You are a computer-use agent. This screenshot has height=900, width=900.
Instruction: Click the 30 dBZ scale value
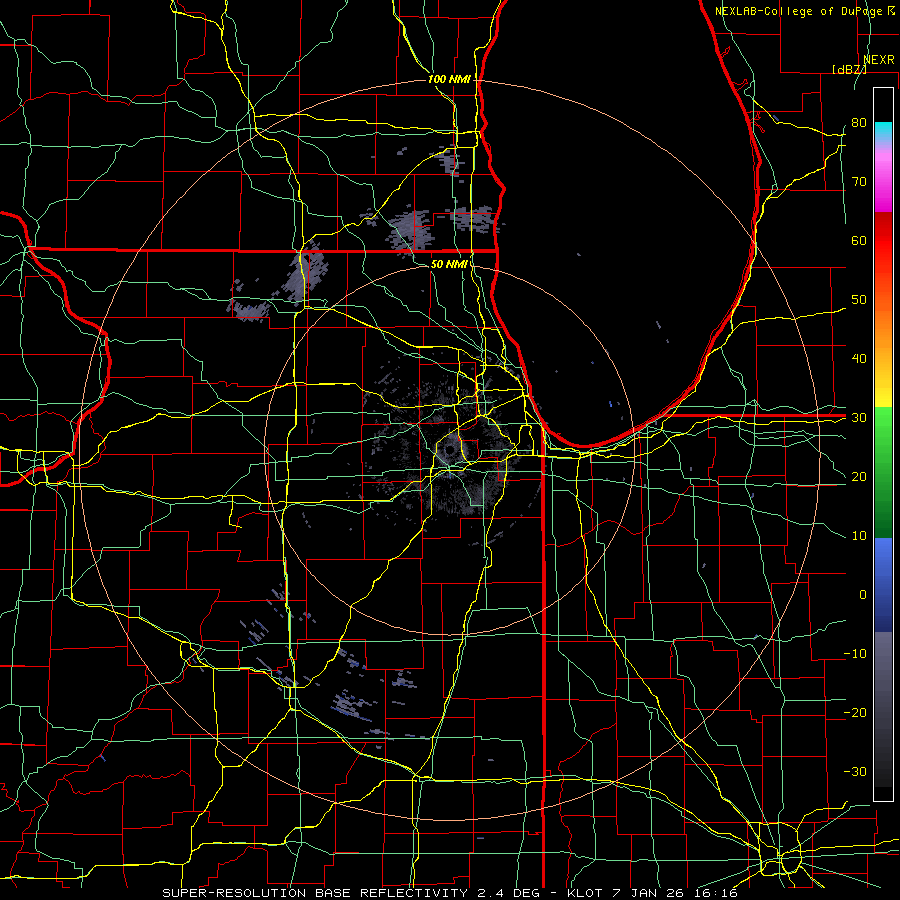click(859, 418)
